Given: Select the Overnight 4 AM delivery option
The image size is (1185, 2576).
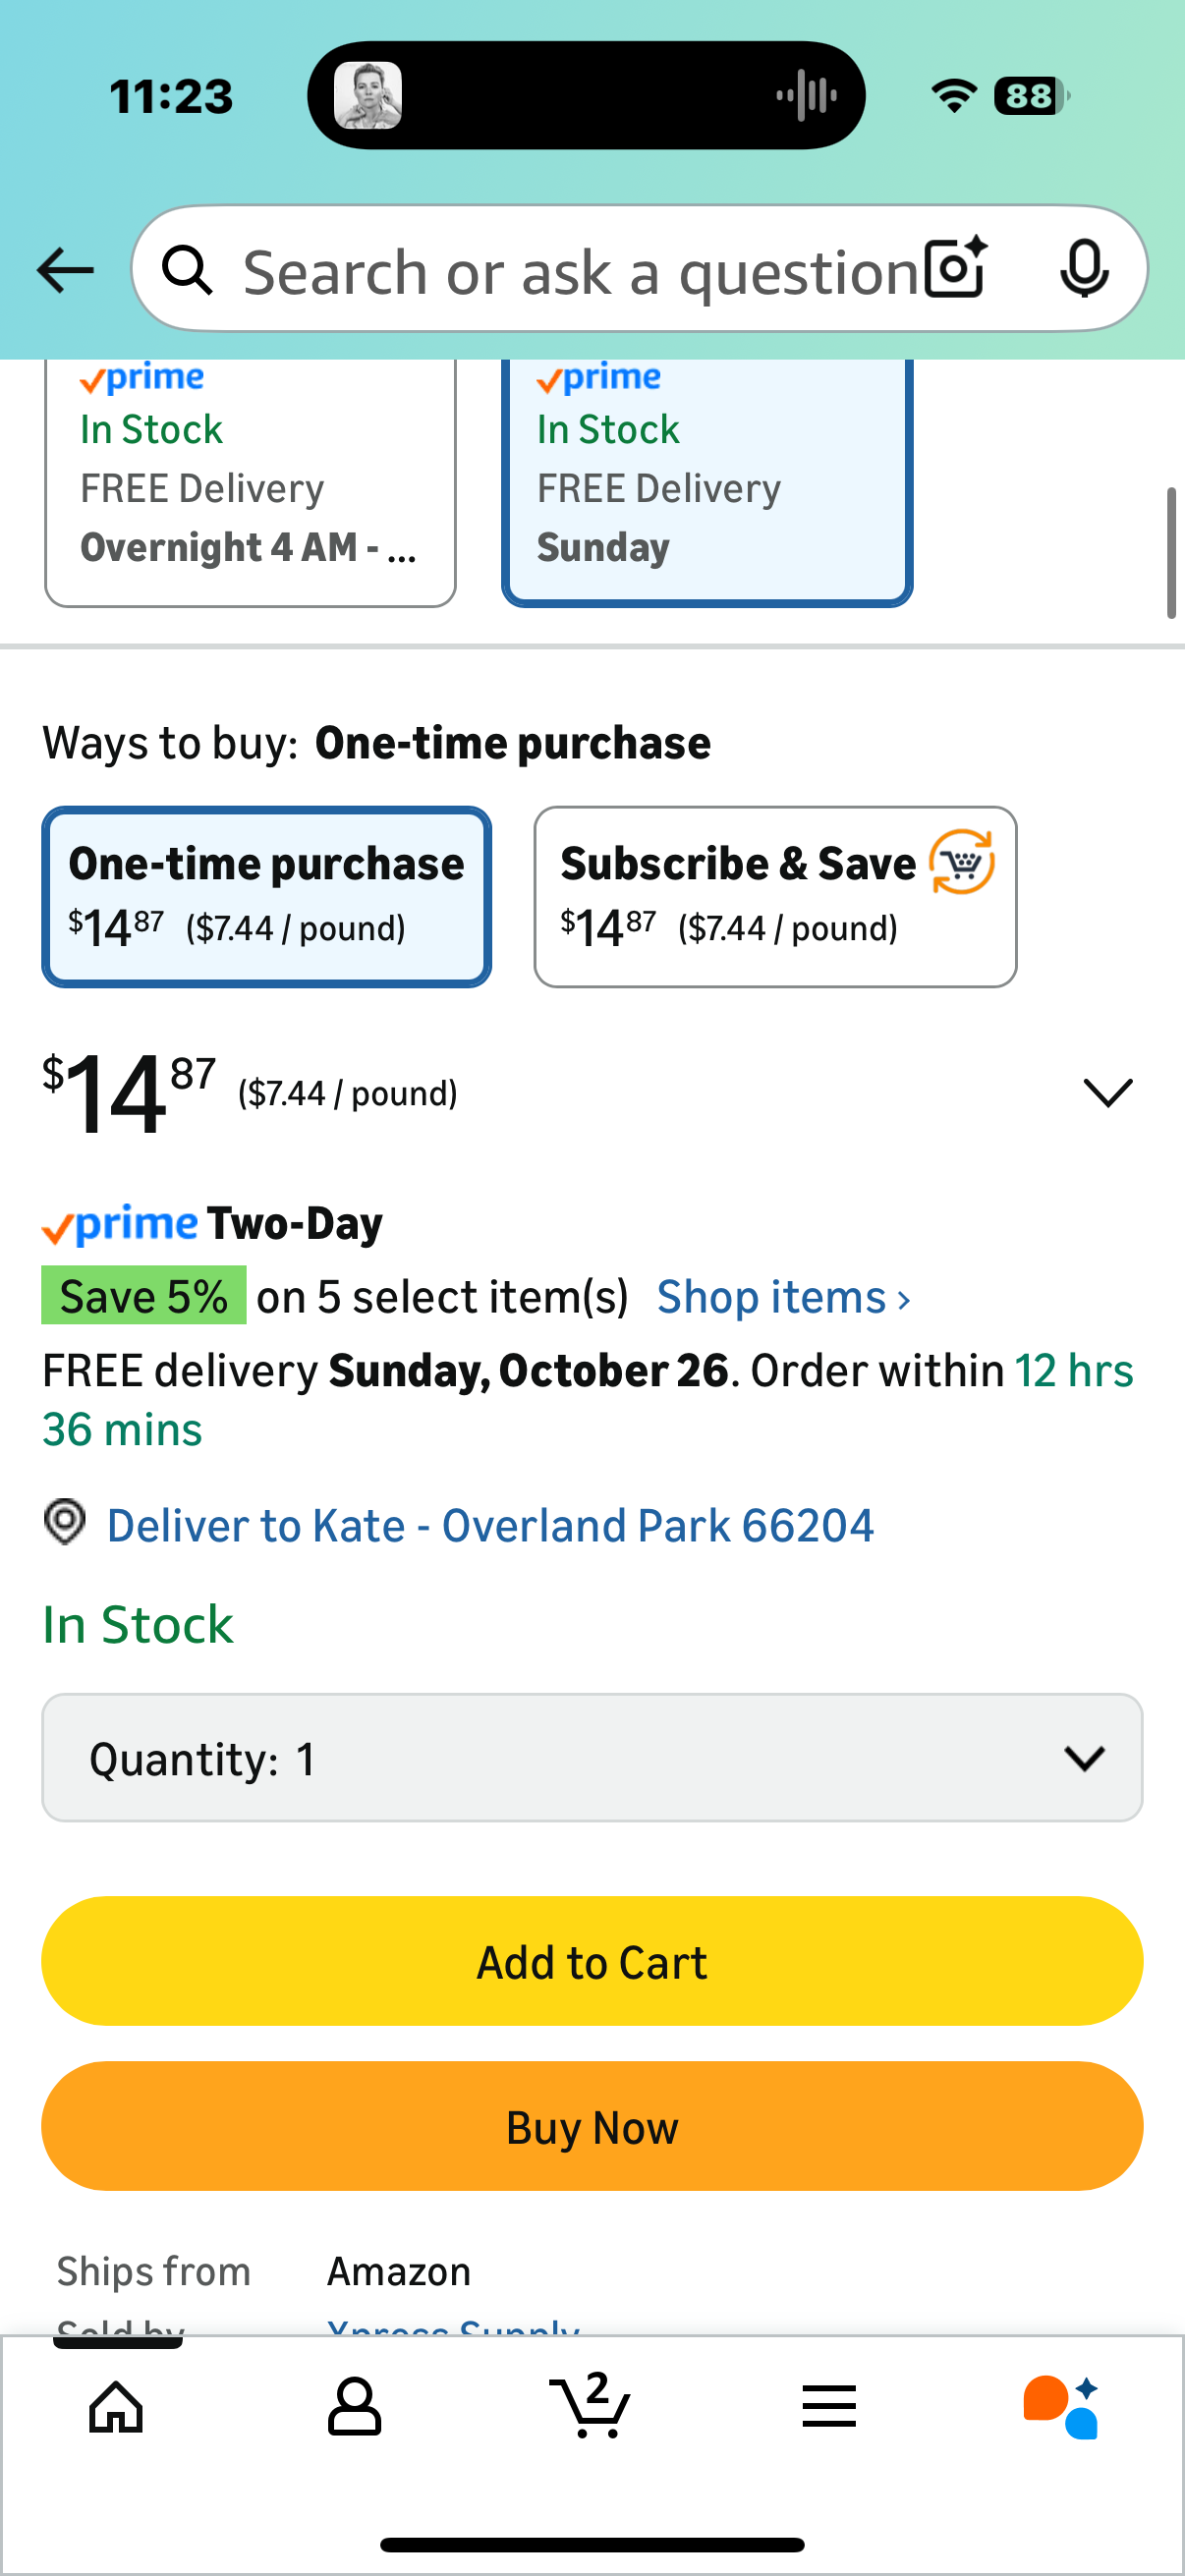Looking at the screenshot, I should click(250, 480).
